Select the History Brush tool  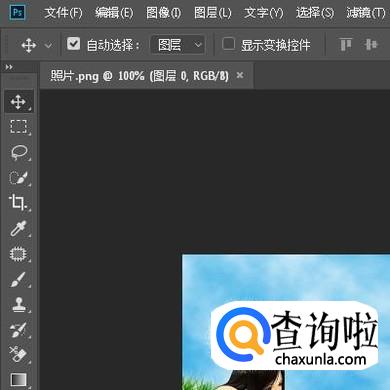[19, 330]
